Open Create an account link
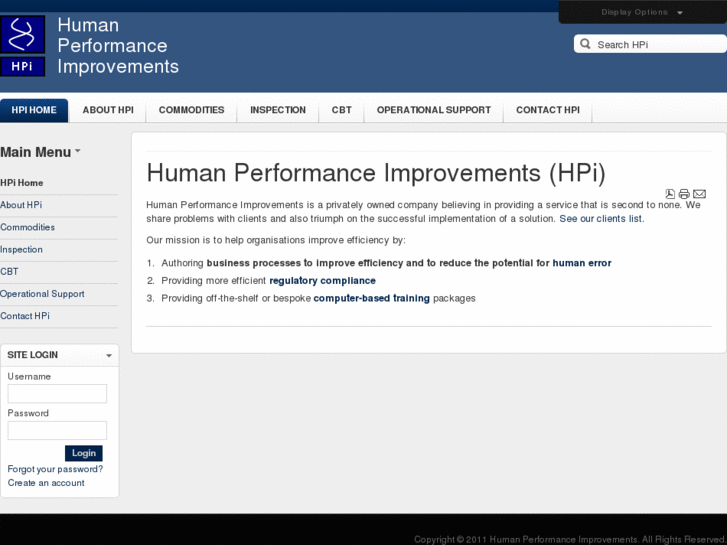Image resolution: width=727 pixels, height=545 pixels. click(46, 483)
